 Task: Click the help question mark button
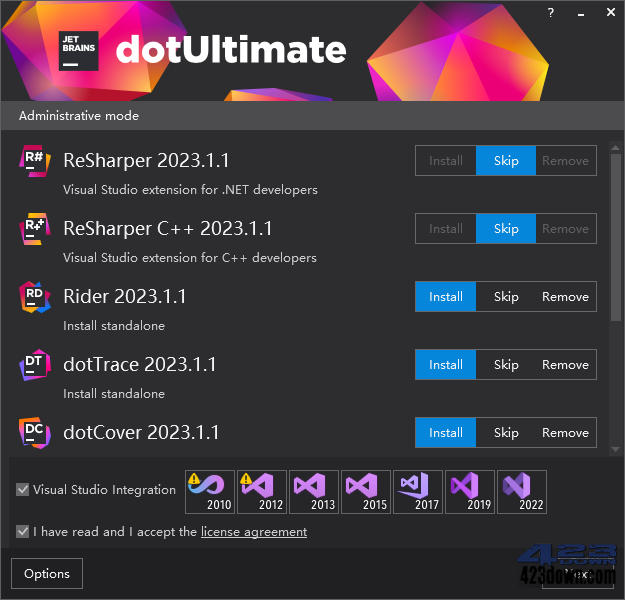point(550,13)
